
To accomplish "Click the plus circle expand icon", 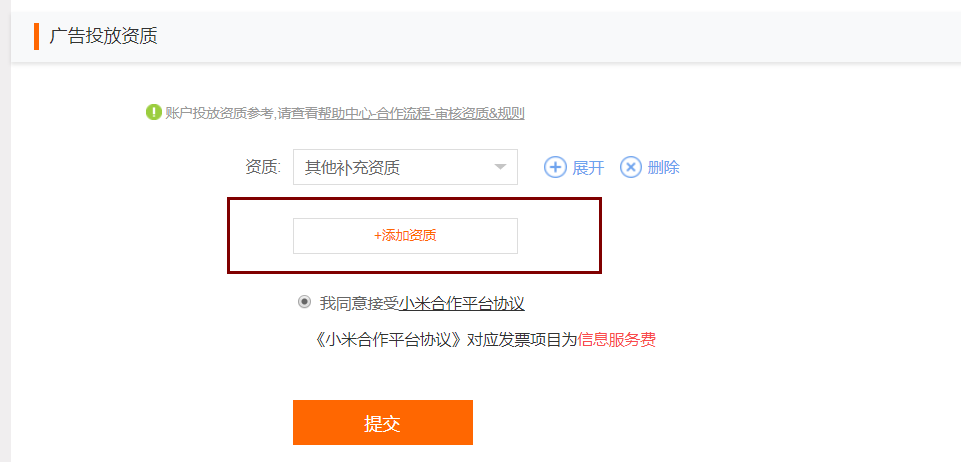I will 555,167.
